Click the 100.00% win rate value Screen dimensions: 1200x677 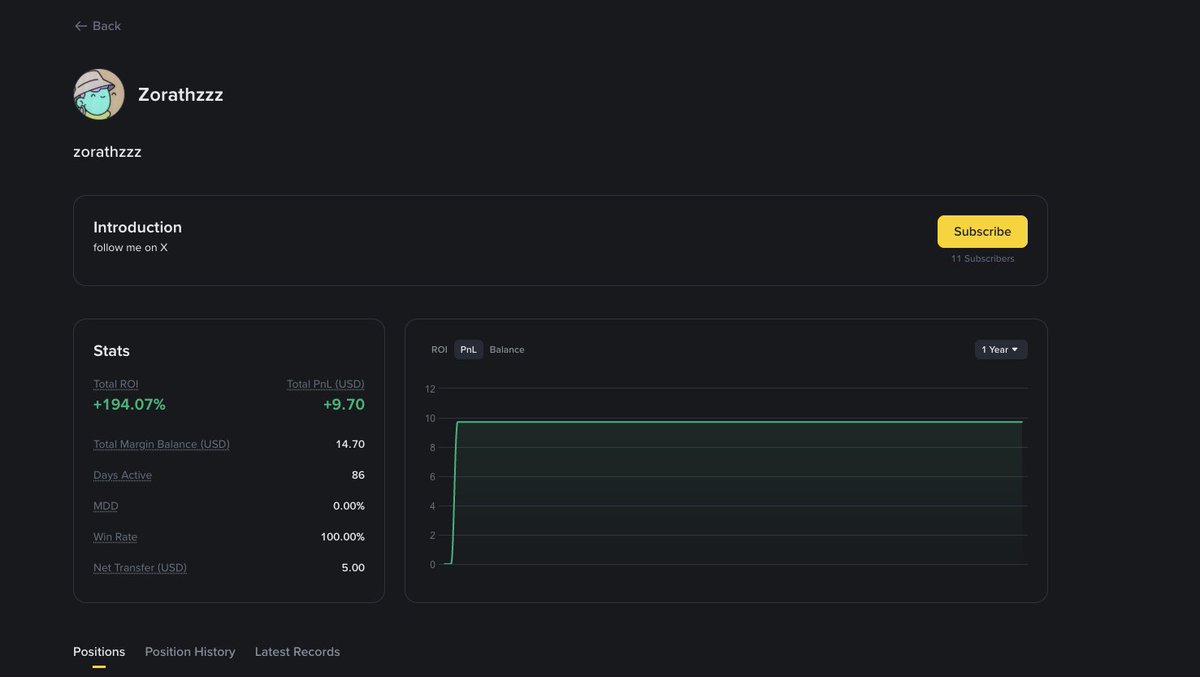[343, 537]
